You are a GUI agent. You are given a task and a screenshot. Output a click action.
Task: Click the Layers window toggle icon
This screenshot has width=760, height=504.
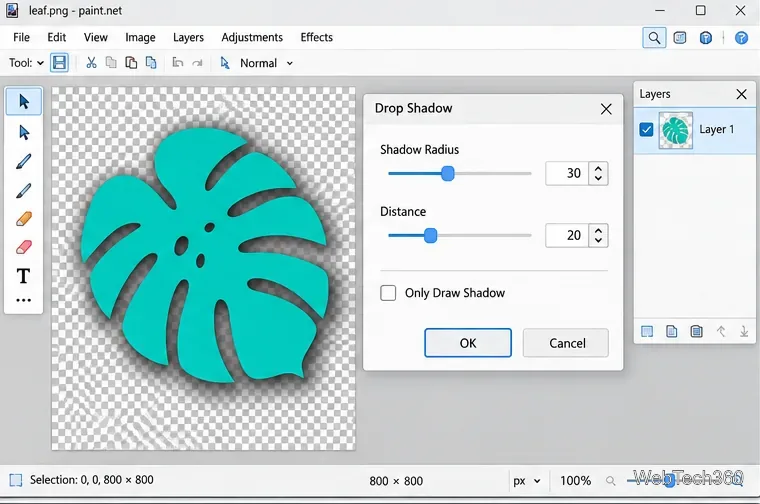coord(680,38)
